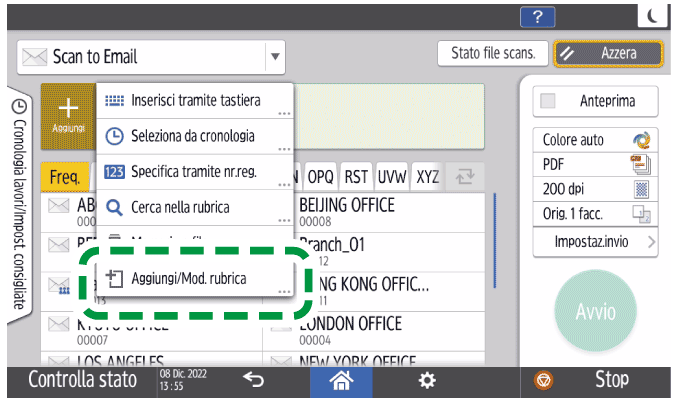675x400 pixels.
Task: Open the help question mark button
Action: [537, 17]
